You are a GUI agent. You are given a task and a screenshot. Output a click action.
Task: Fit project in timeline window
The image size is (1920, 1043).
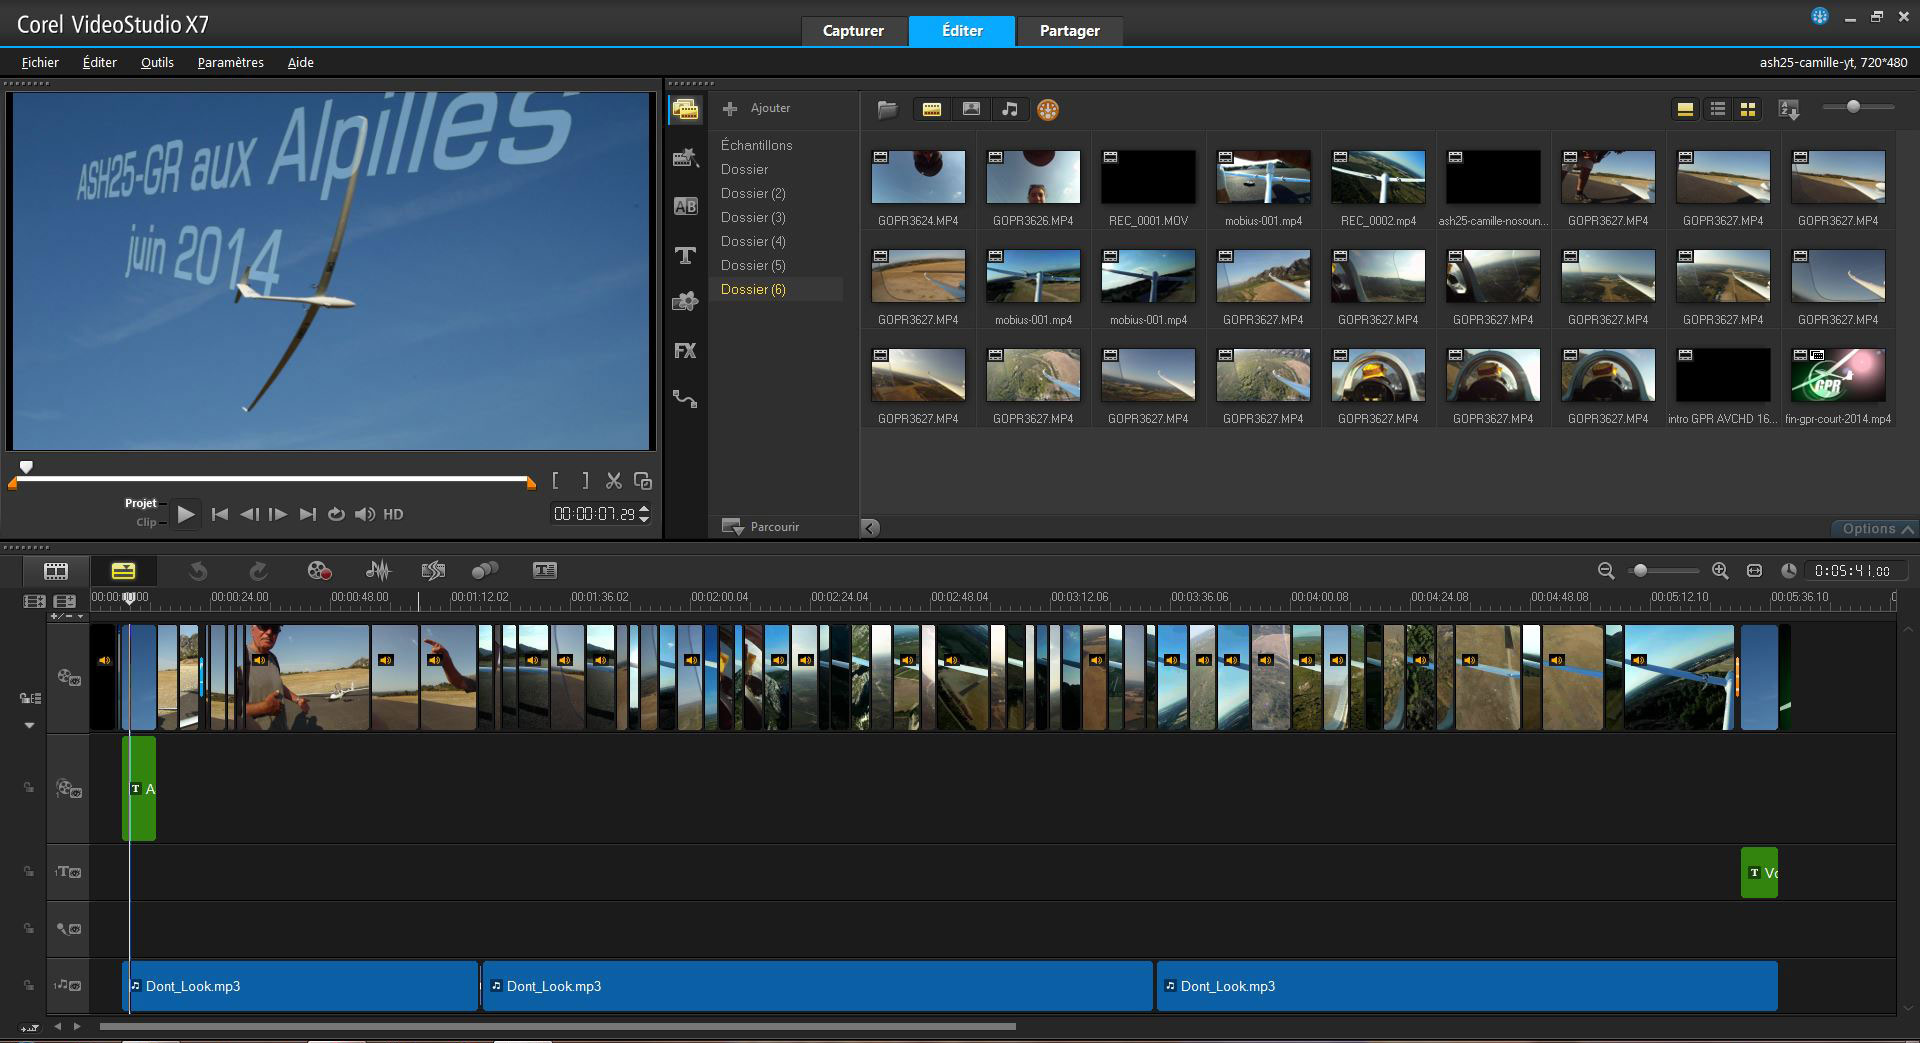pos(1754,571)
